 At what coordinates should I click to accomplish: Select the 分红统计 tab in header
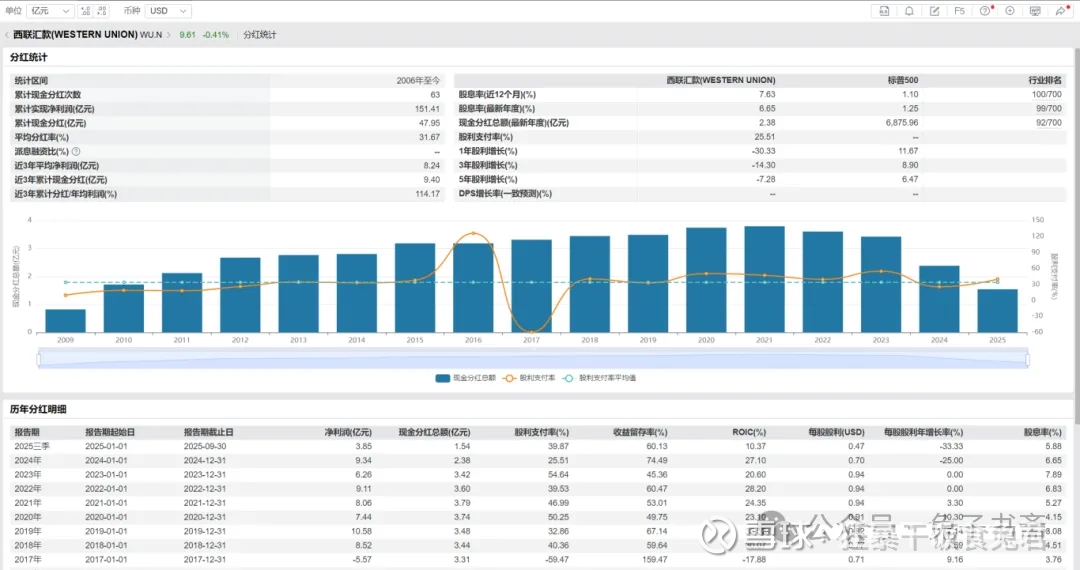[x=260, y=35]
